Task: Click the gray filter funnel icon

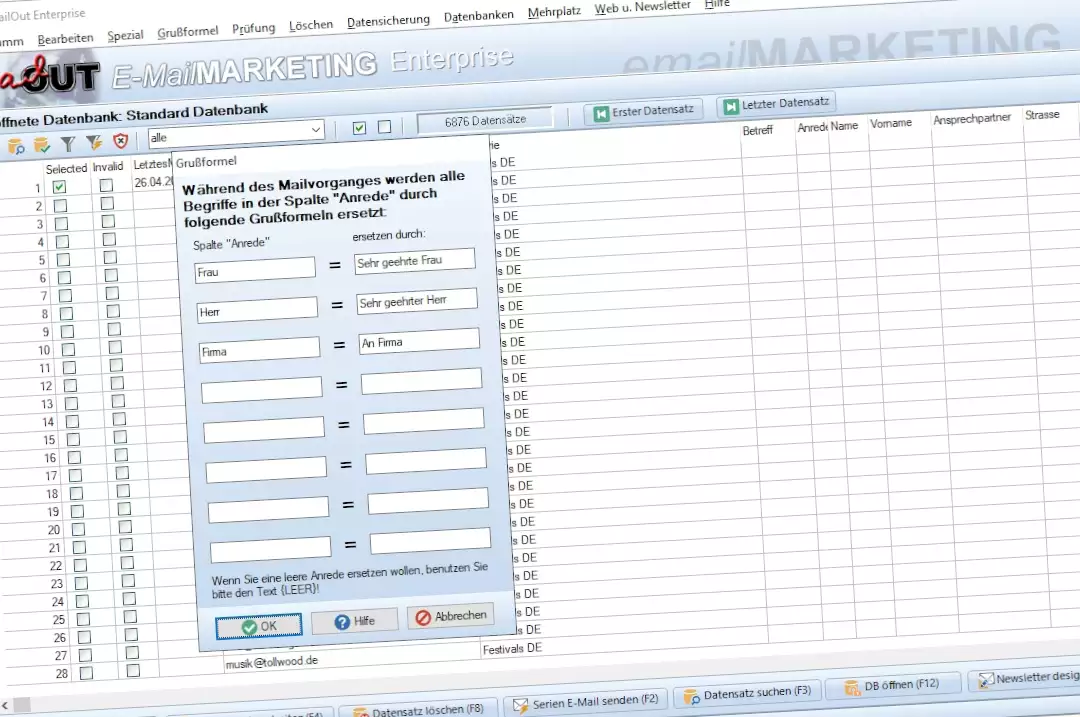Action: pyautogui.click(x=68, y=145)
